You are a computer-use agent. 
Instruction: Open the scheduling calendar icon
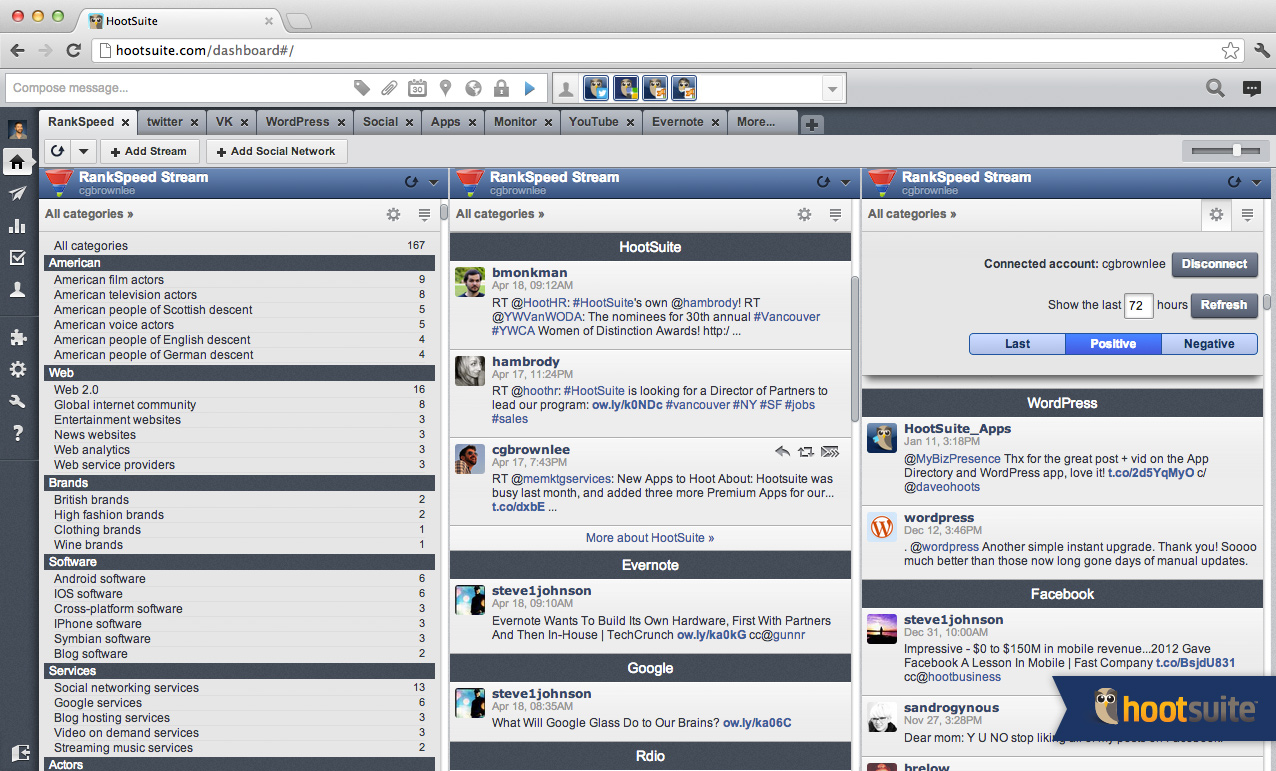point(417,88)
